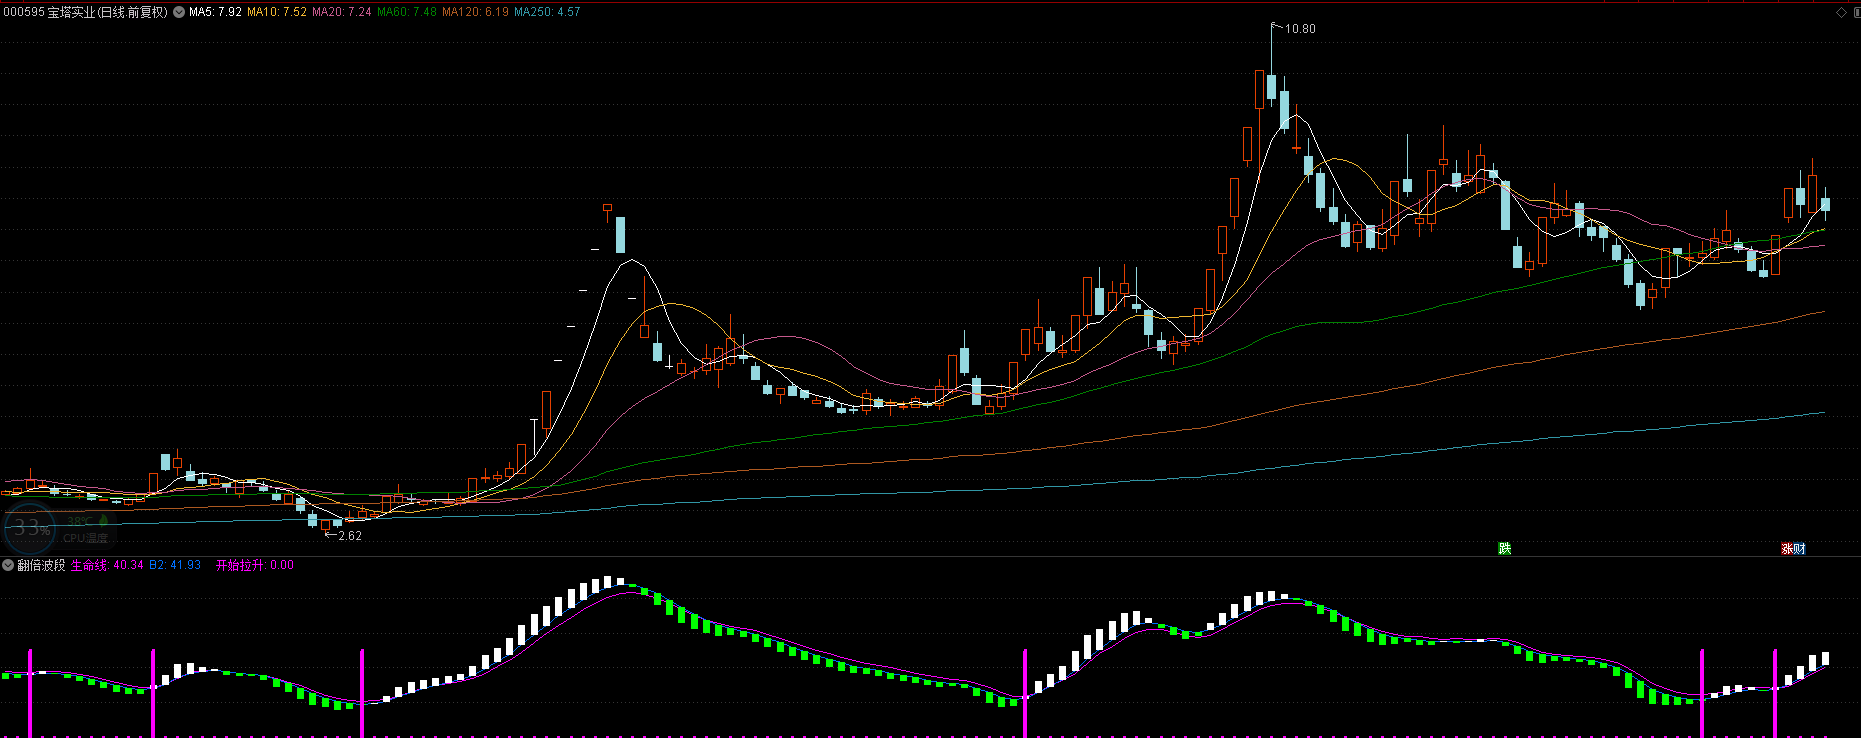
Task: Click the 开始拉升: 0.00 value
Action: (x=255, y=565)
